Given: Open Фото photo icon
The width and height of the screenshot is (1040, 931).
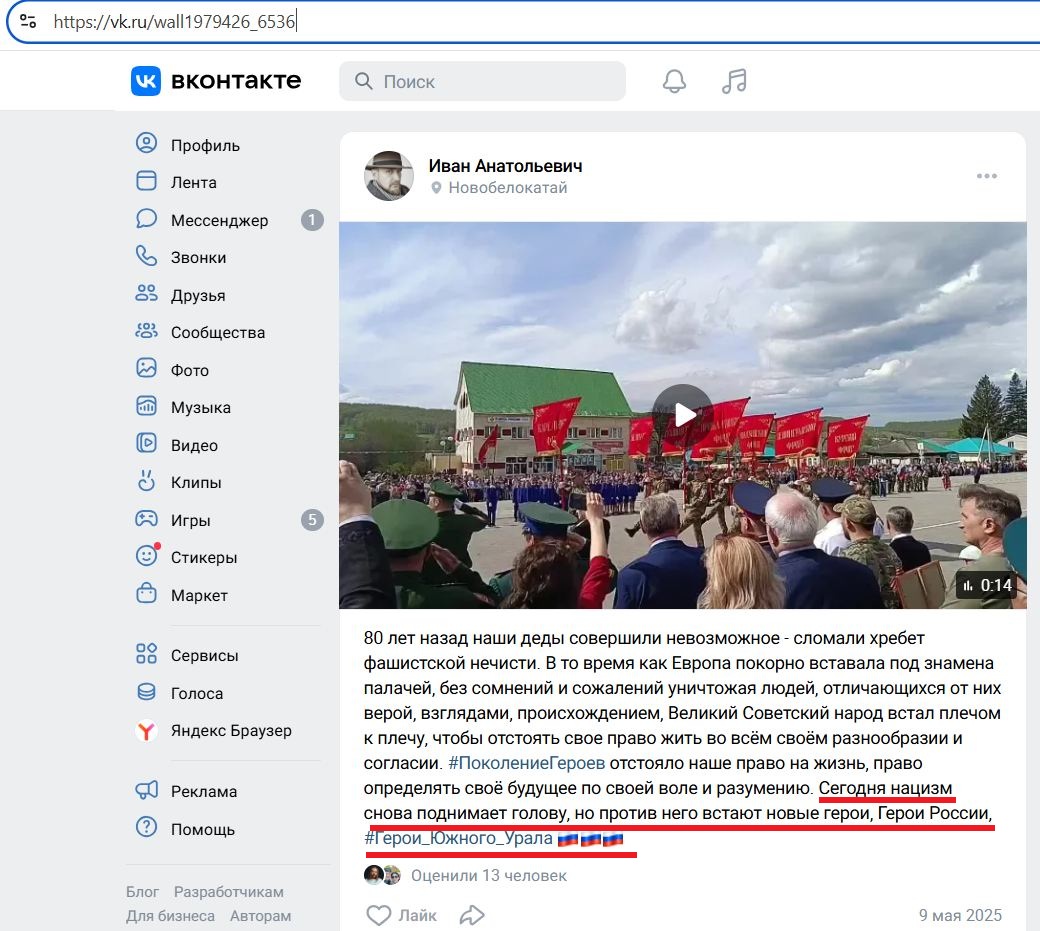Looking at the screenshot, I should 147,368.
